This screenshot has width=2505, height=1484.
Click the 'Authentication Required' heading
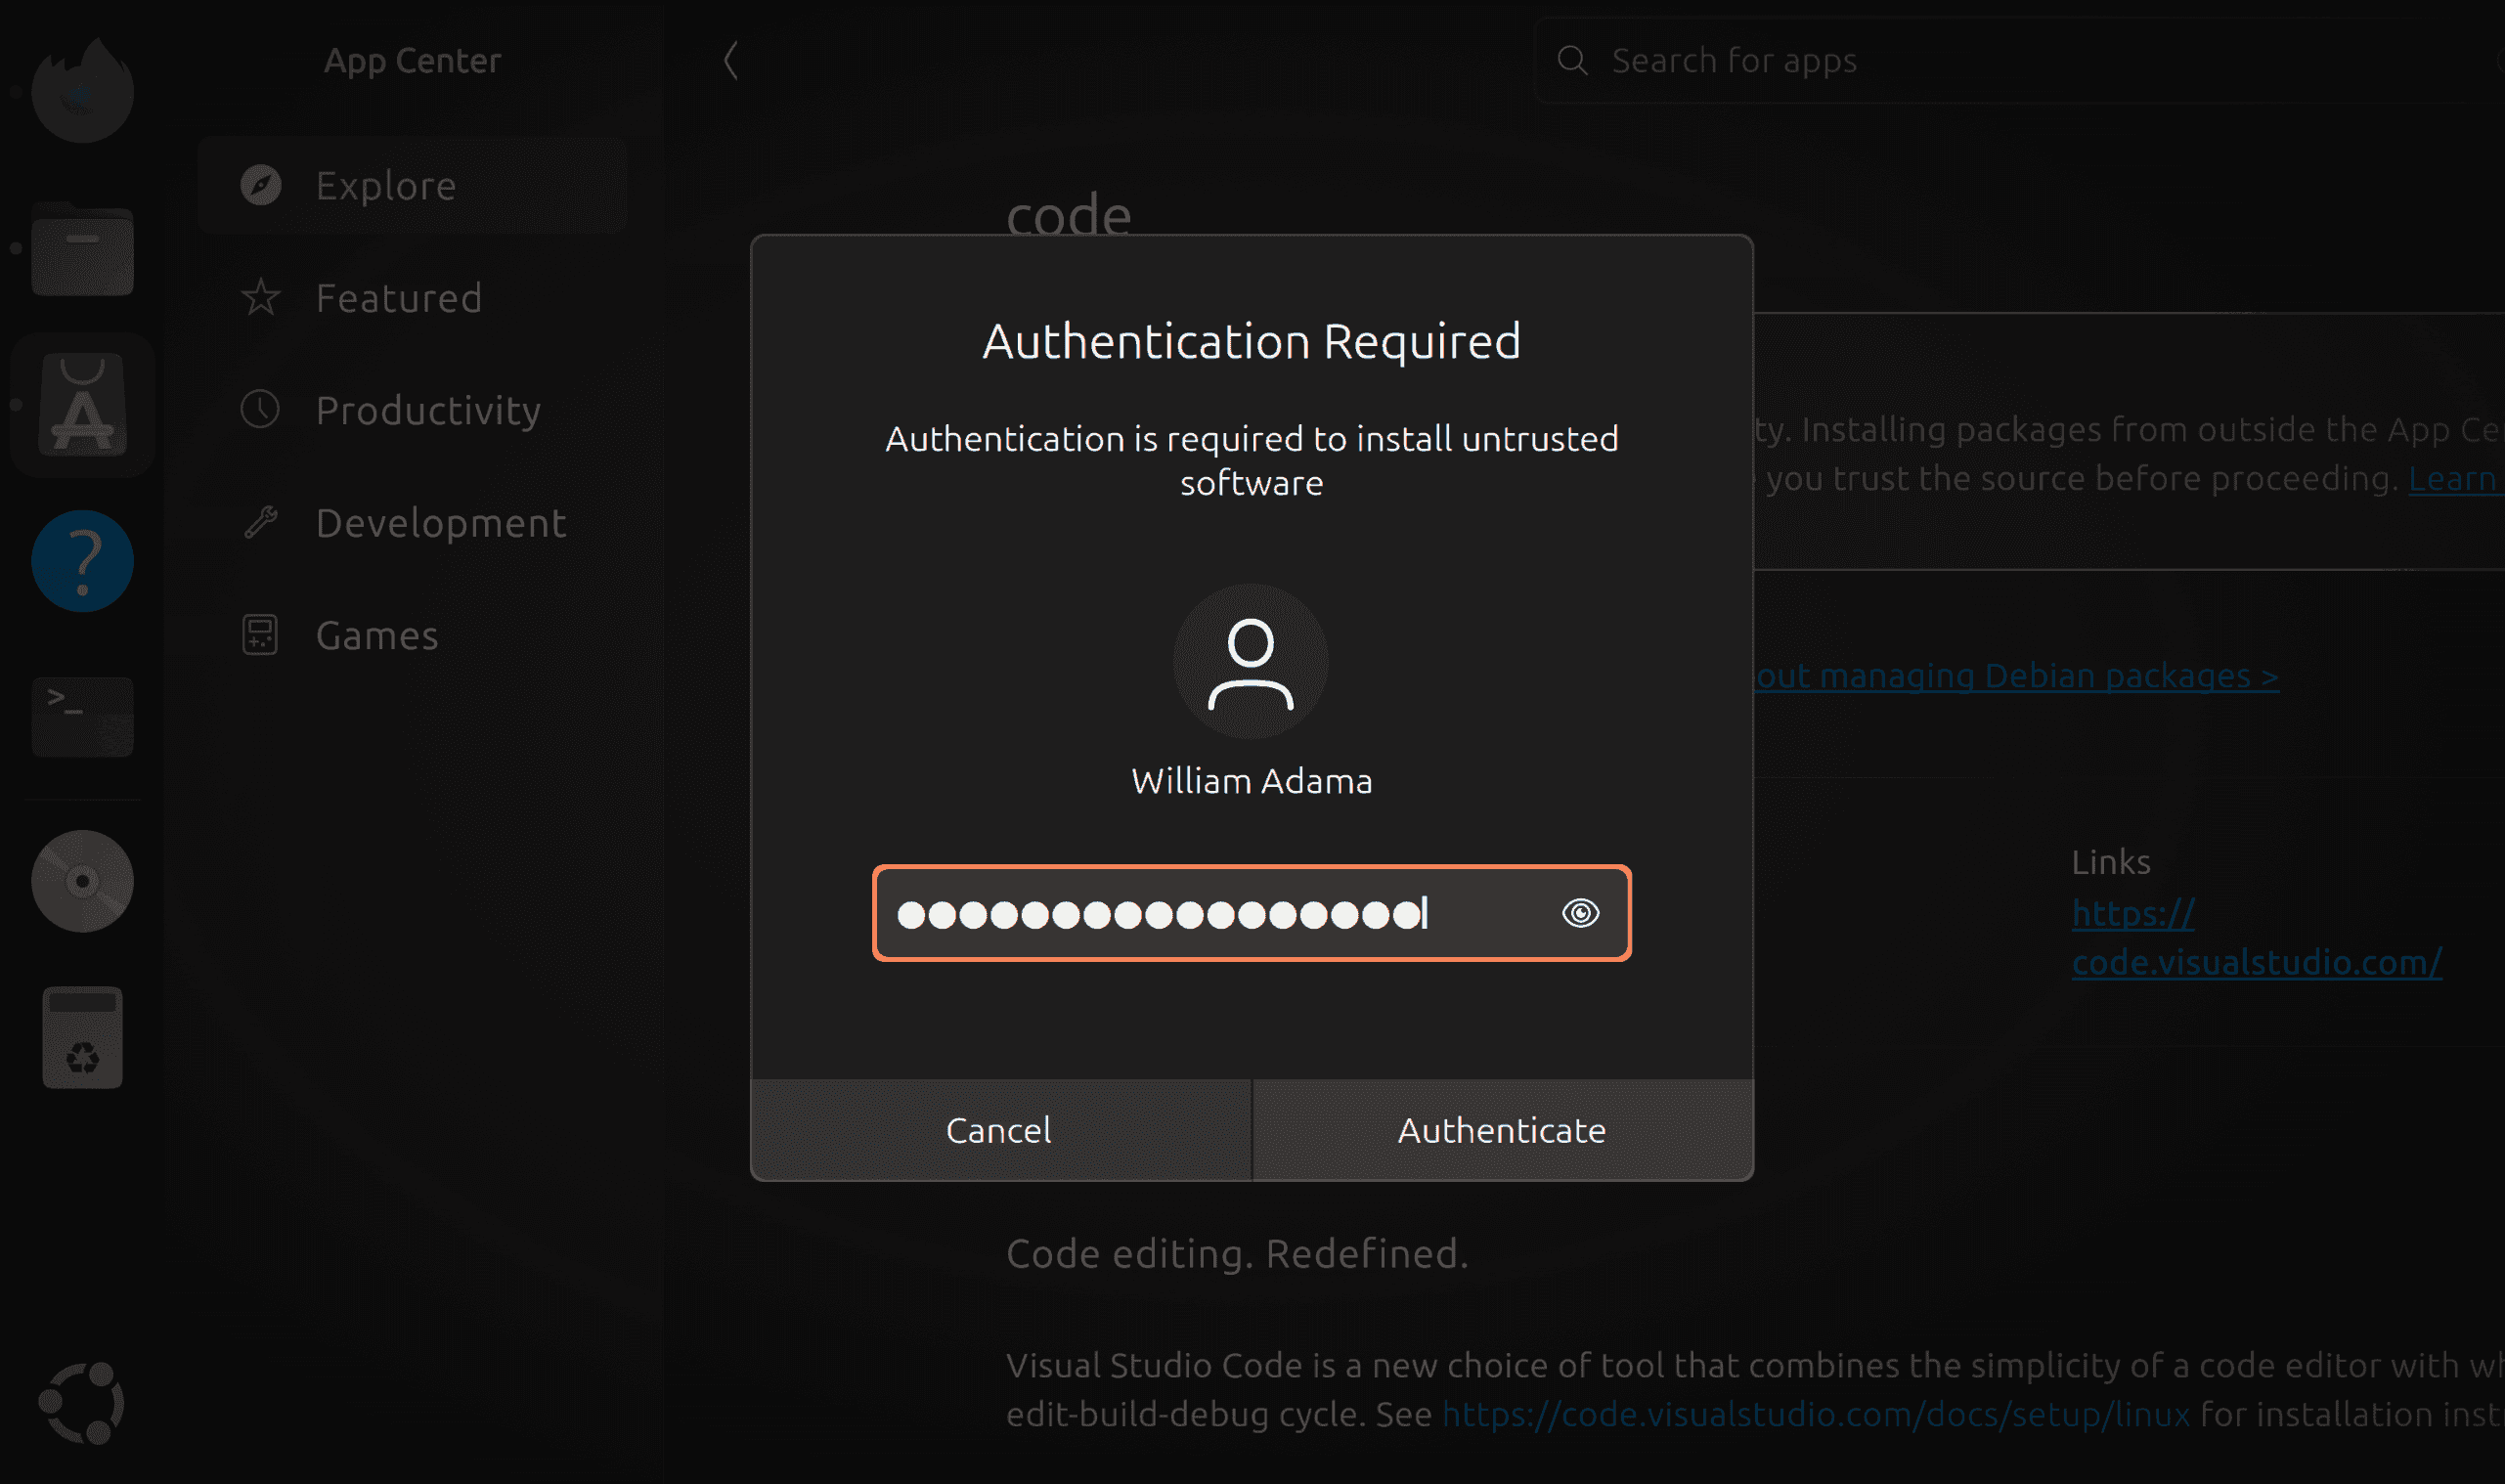(x=1251, y=342)
